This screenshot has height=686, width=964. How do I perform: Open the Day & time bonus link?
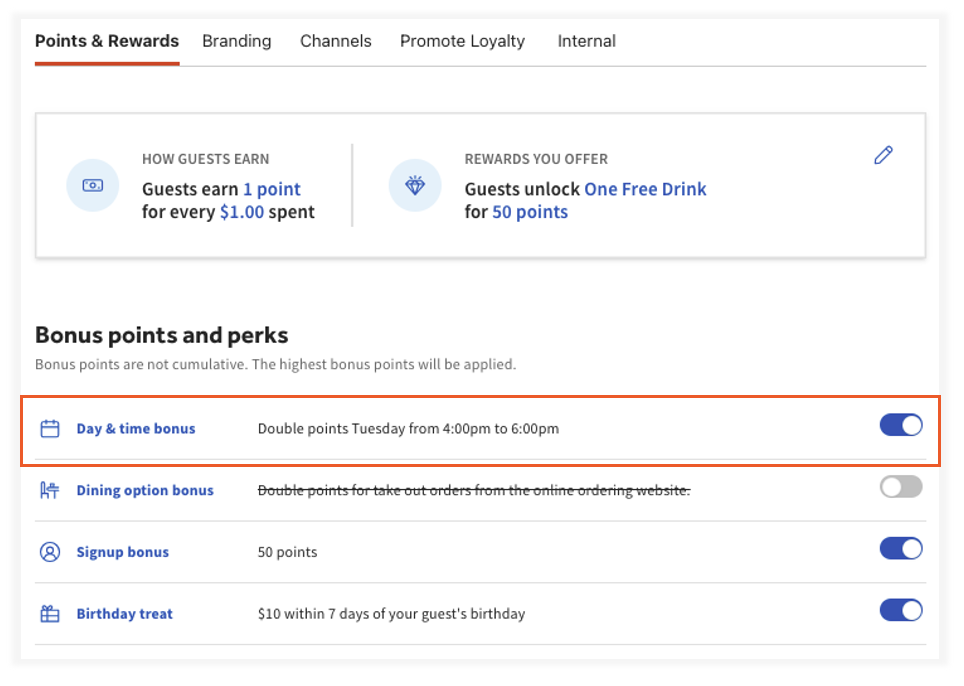tap(136, 429)
